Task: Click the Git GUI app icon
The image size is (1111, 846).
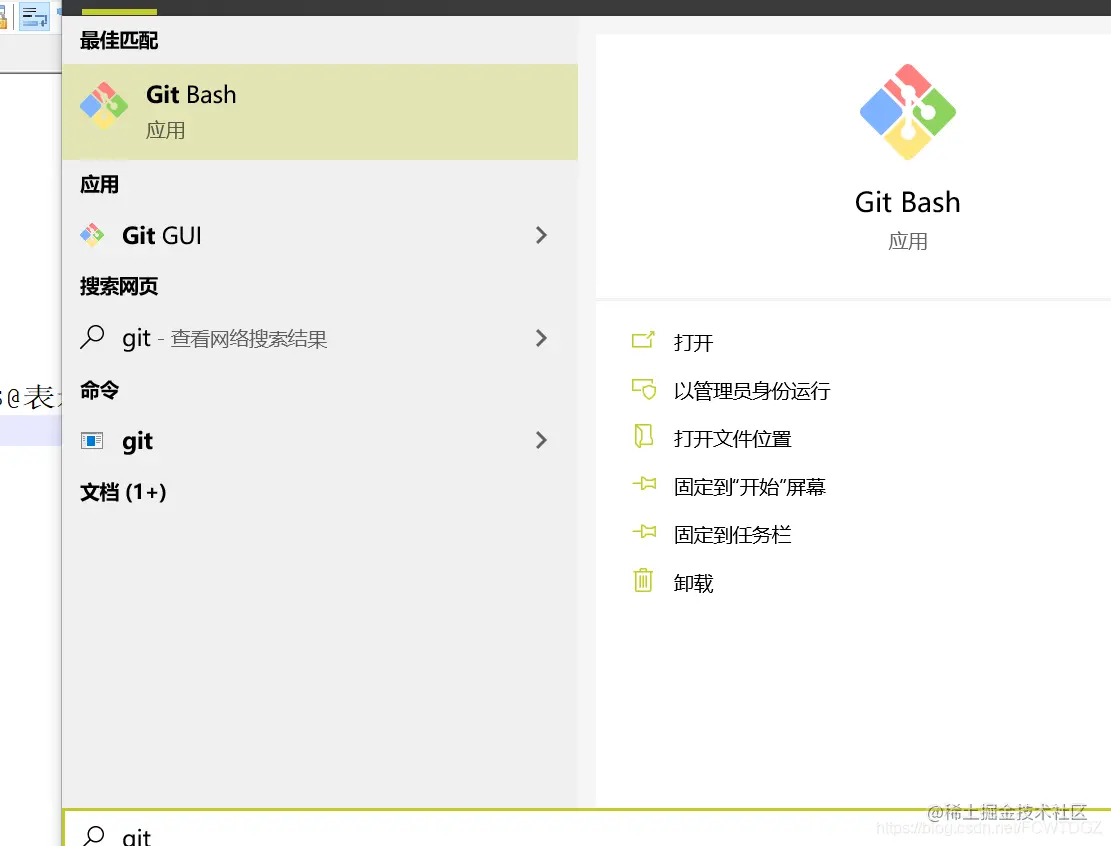Action: point(92,235)
